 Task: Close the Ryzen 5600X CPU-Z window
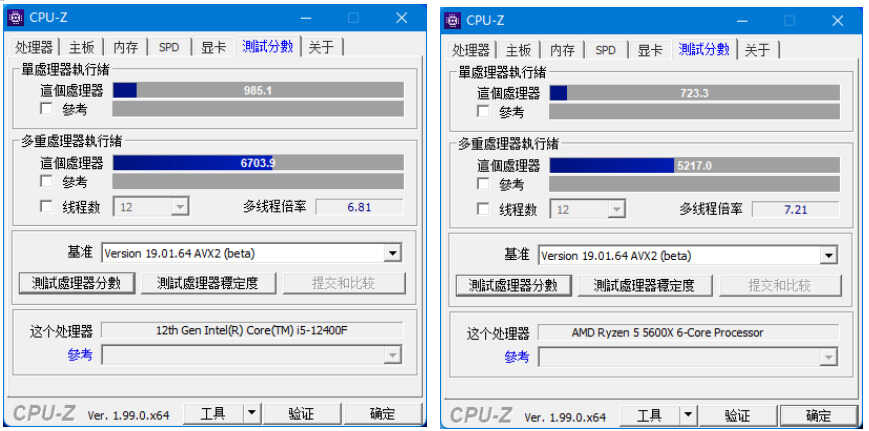click(837, 21)
